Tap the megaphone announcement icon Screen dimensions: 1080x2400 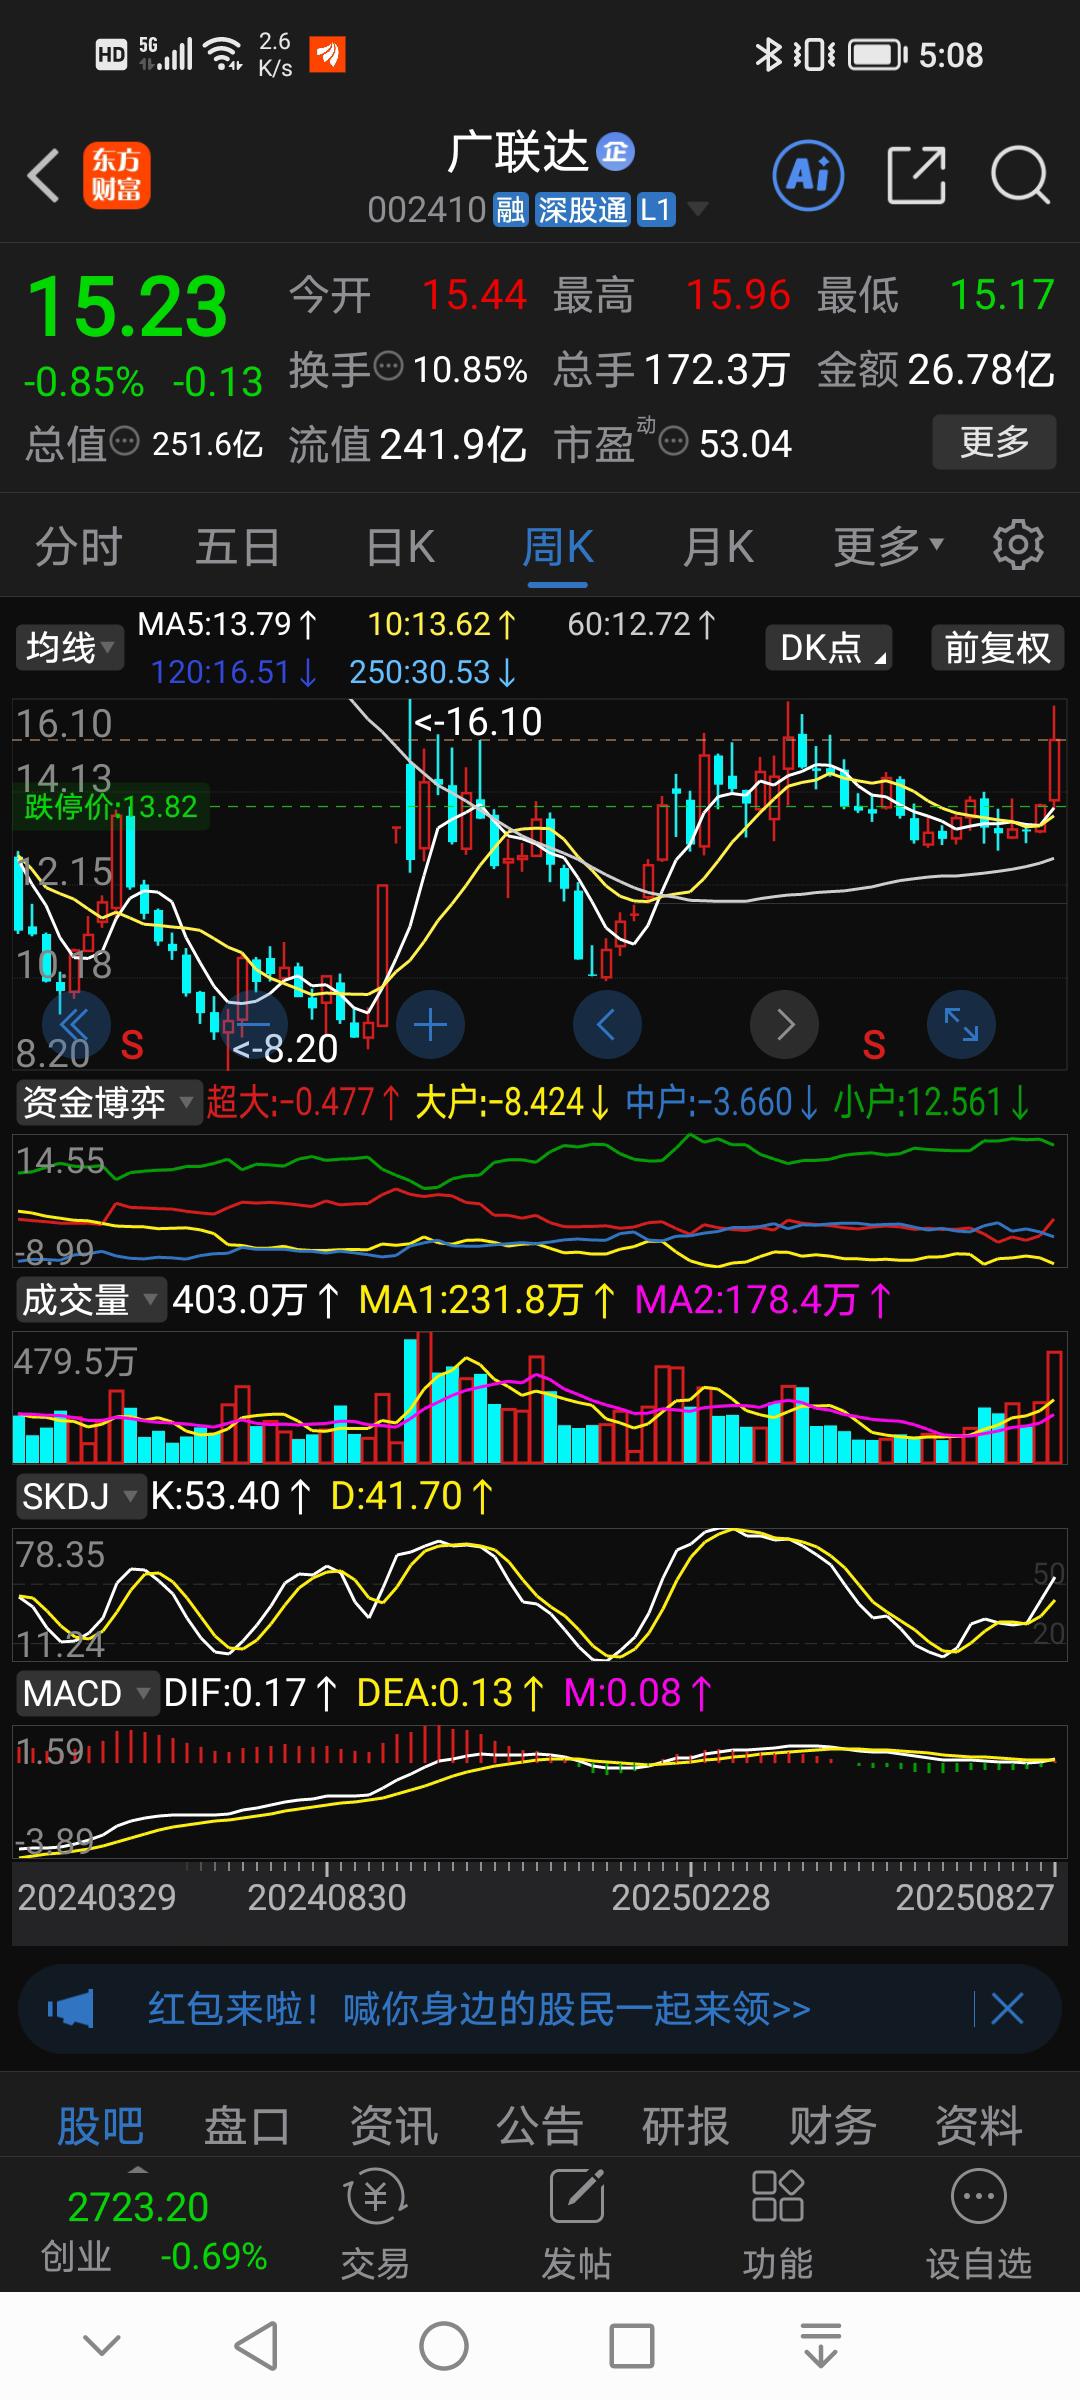tap(70, 2008)
